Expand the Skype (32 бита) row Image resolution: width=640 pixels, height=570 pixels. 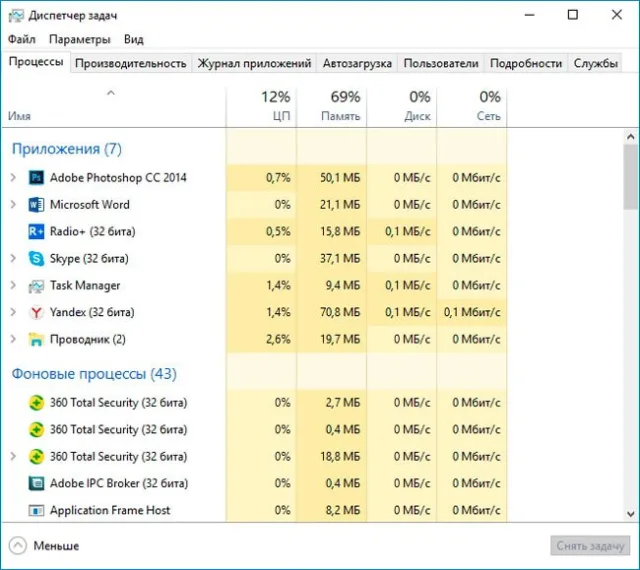pyautogui.click(x=13, y=258)
